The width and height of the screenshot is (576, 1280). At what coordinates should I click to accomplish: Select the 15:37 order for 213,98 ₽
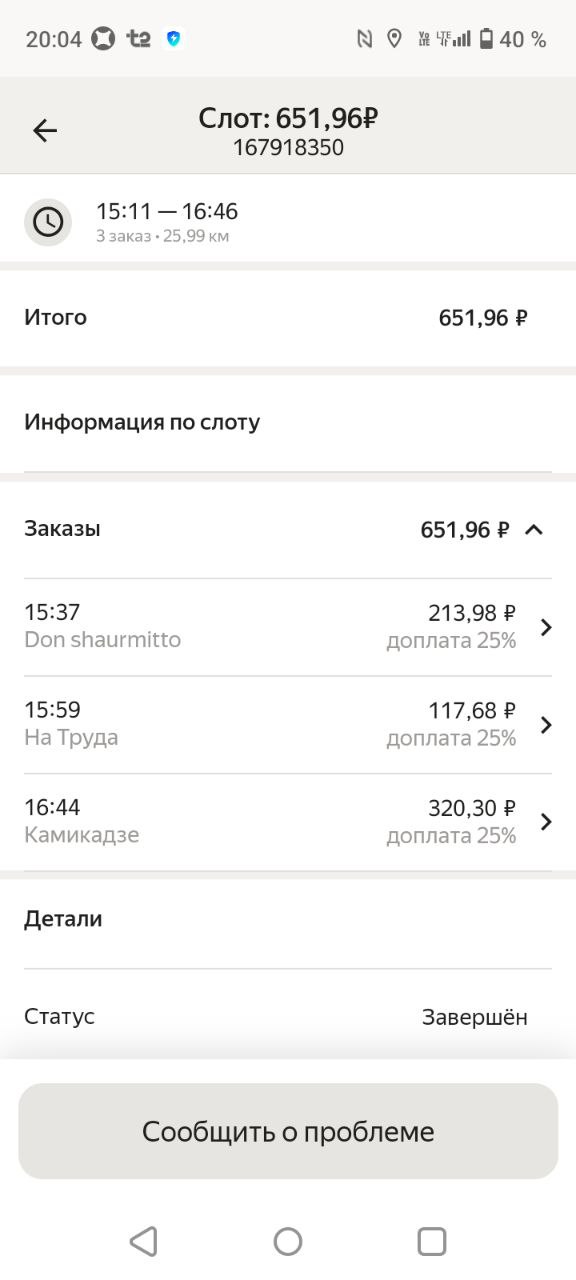click(288, 627)
